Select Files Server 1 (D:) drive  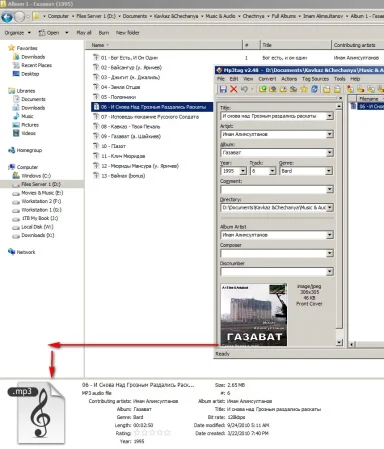pyautogui.click(x=41, y=184)
